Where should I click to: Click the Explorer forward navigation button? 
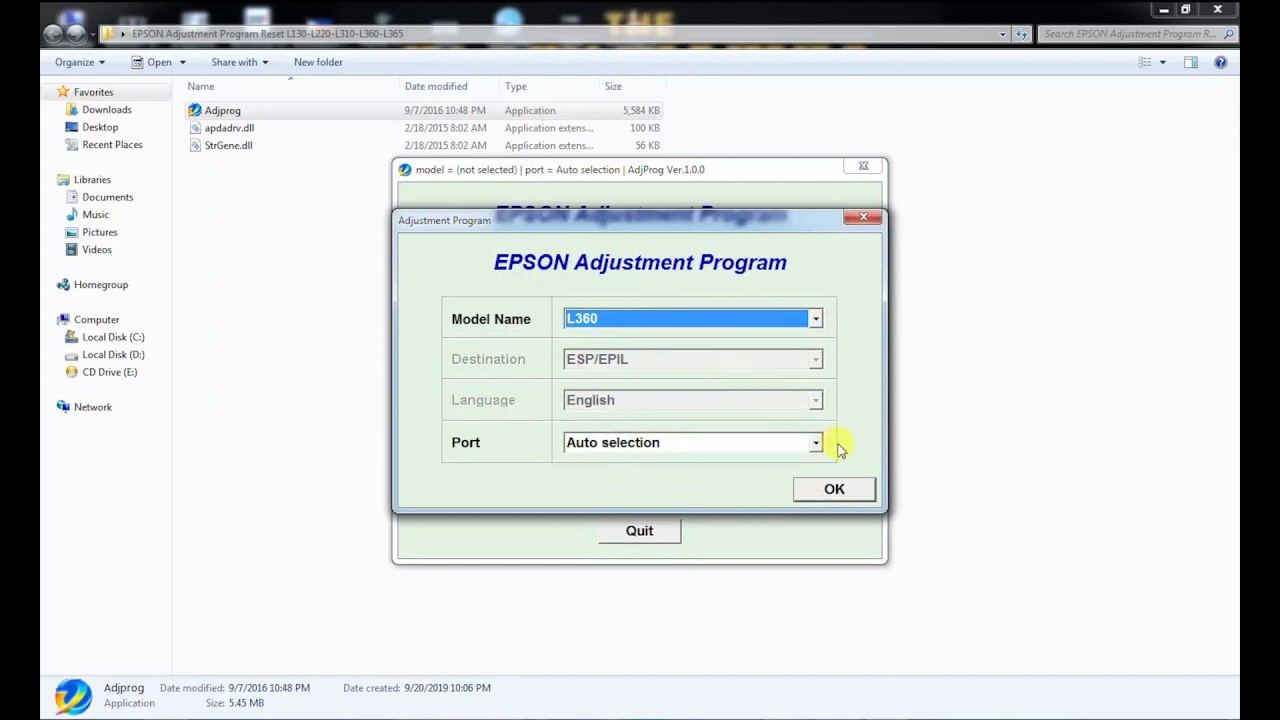pos(76,34)
